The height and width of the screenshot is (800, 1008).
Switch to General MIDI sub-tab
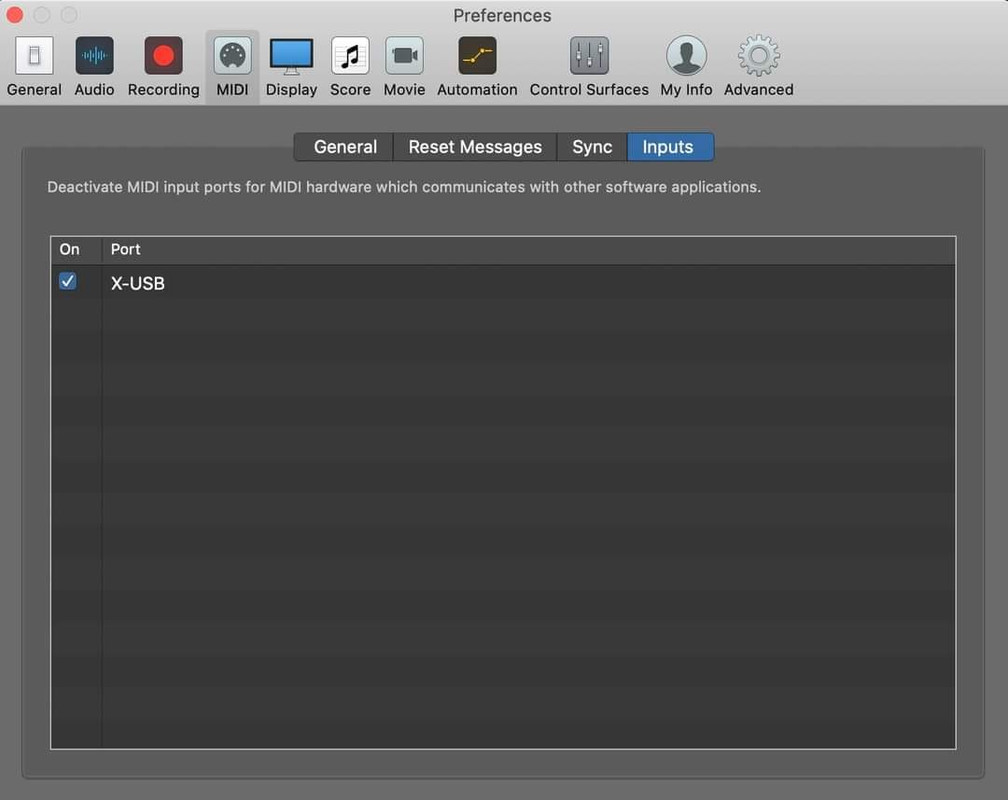[x=345, y=147]
